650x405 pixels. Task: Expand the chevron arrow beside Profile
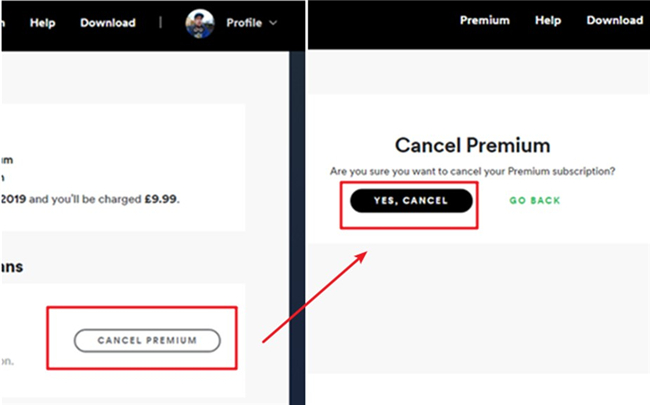pos(273,23)
